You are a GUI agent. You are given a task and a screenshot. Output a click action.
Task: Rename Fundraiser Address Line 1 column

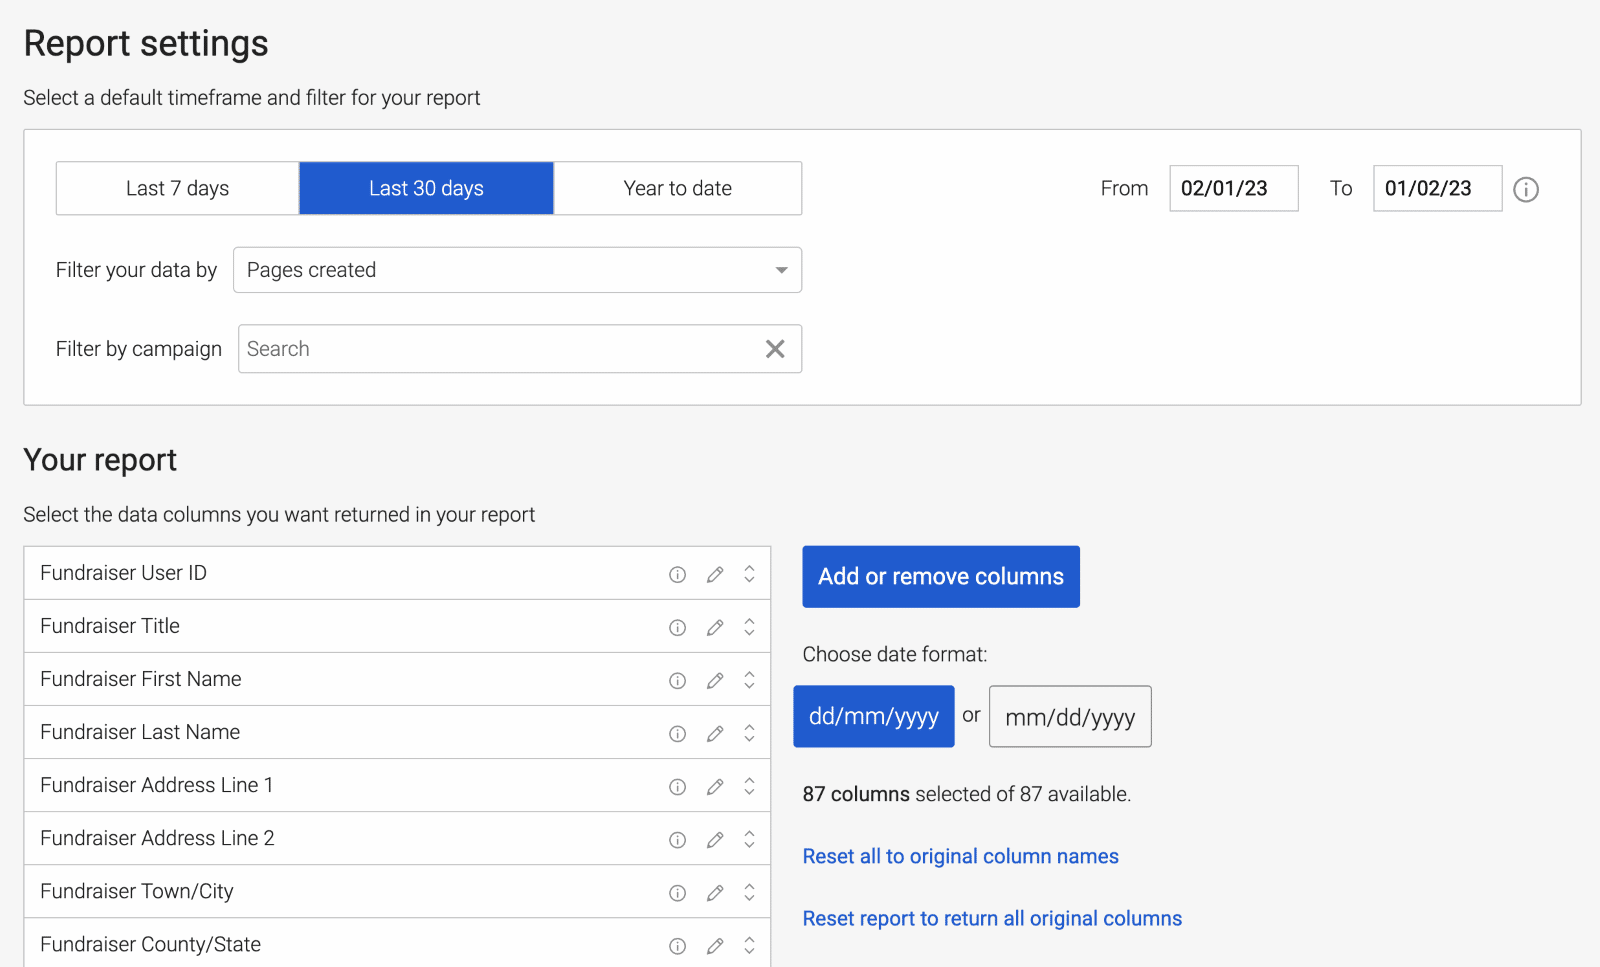[715, 786]
